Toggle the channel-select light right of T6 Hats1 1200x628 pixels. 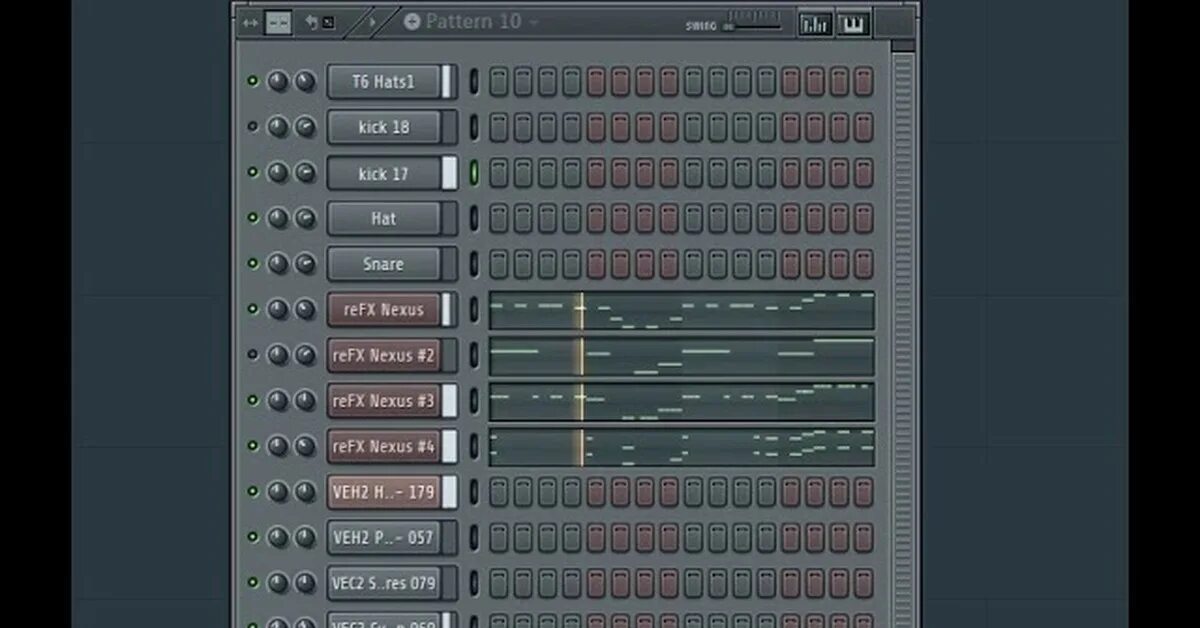[474, 81]
